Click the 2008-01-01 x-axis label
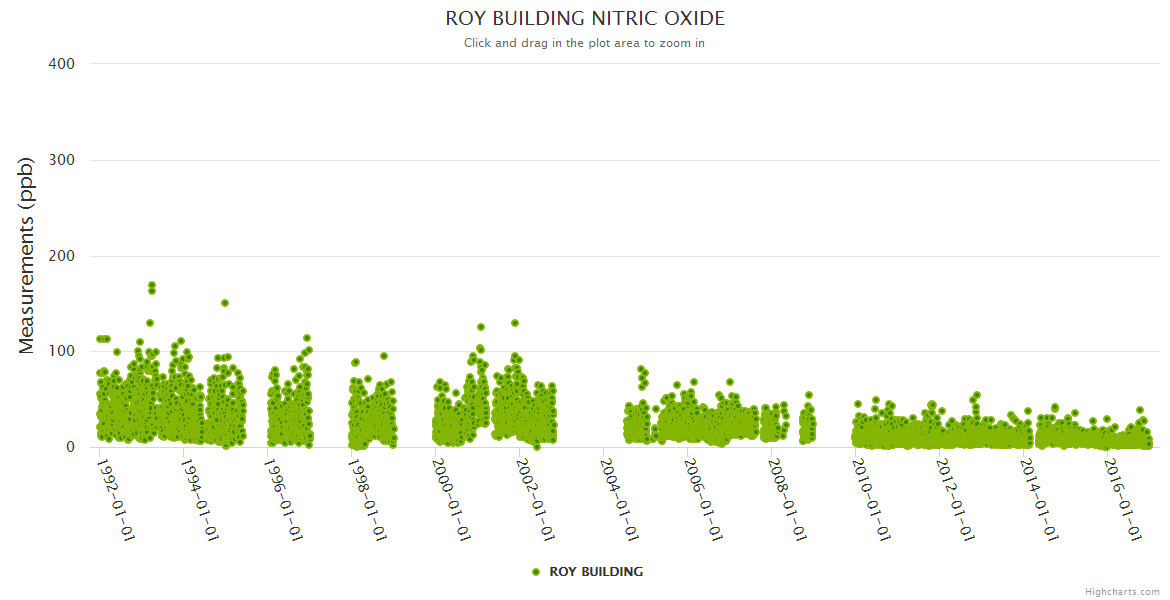 click(788, 499)
